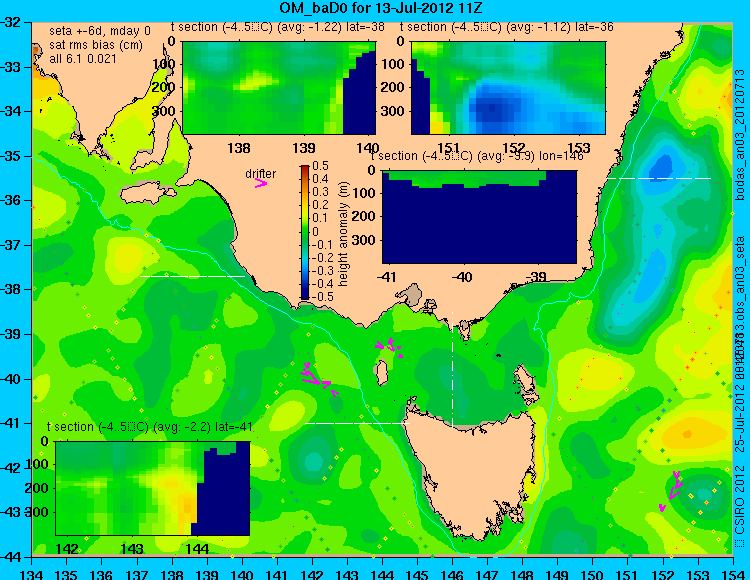Open the lat=-41 temperature section inset
Screen dimensions: 750x580
pos(153,488)
